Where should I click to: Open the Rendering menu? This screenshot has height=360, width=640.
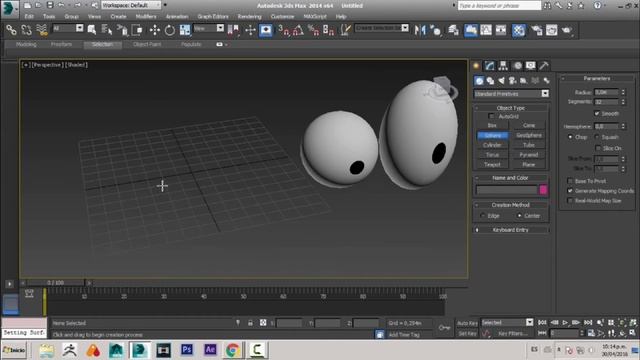(x=249, y=17)
